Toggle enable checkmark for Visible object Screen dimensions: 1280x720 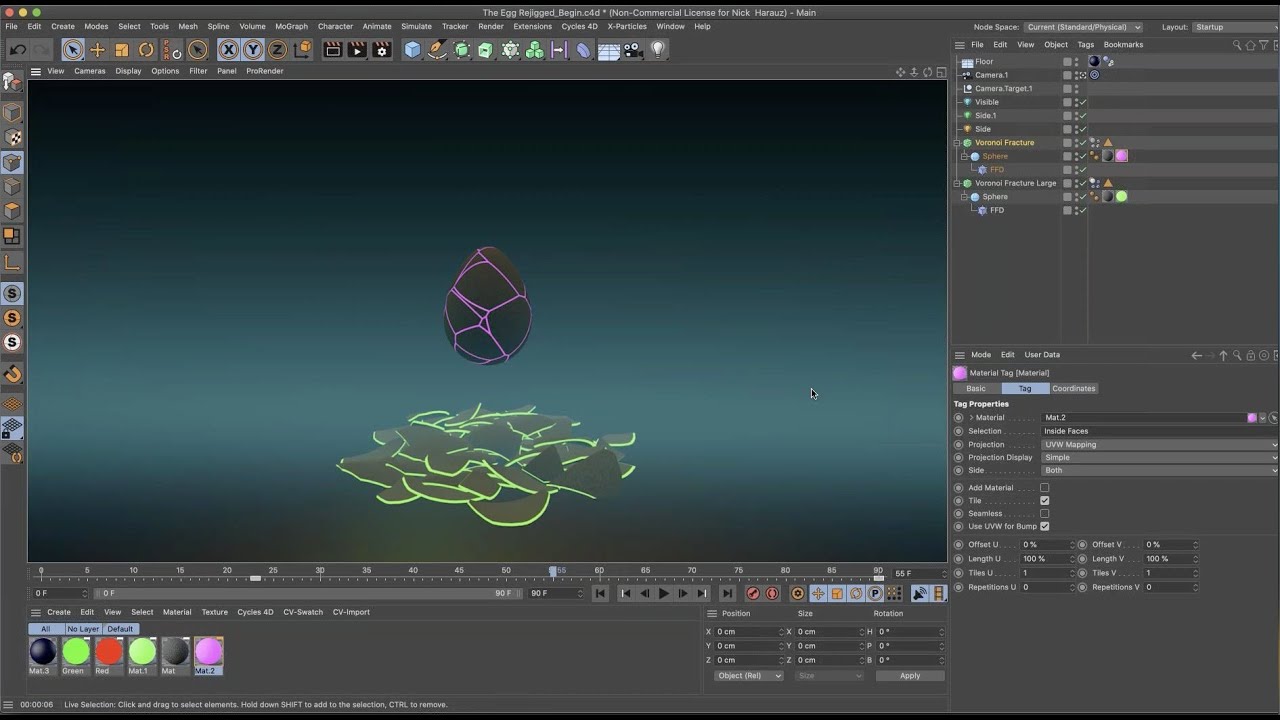coord(1083,102)
